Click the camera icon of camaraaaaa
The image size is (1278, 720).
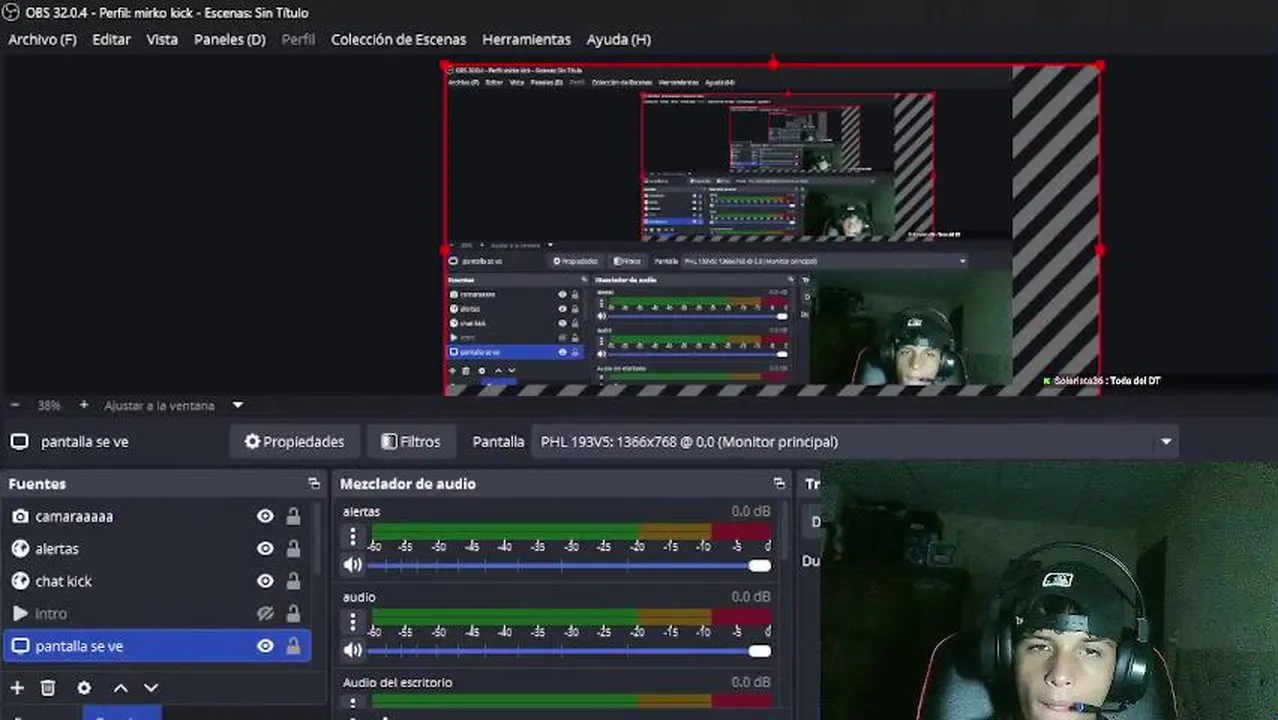pyautogui.click(x=20, y=516)
